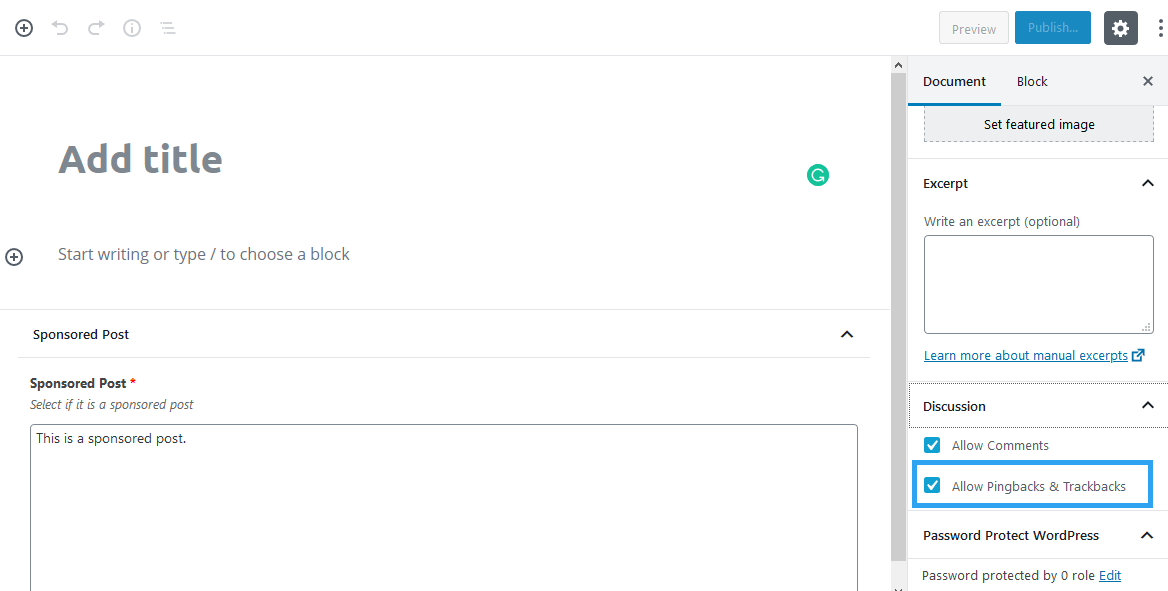Click into the excerpt text area

[1038, 284]
